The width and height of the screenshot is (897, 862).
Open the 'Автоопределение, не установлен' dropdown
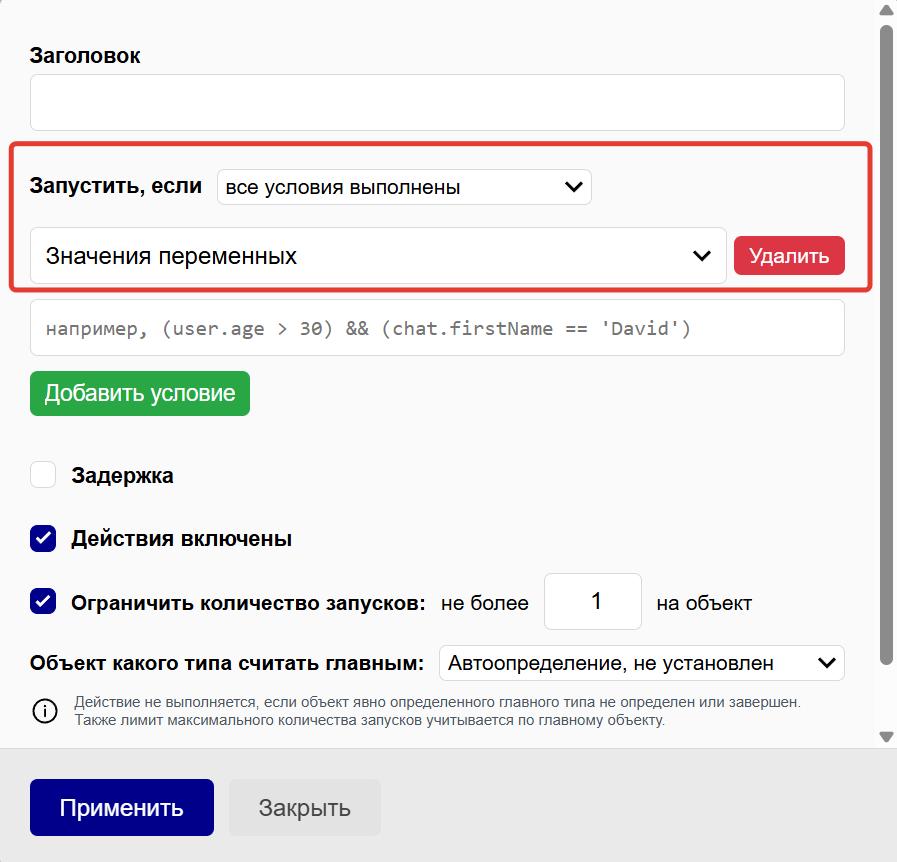(641, 663)
